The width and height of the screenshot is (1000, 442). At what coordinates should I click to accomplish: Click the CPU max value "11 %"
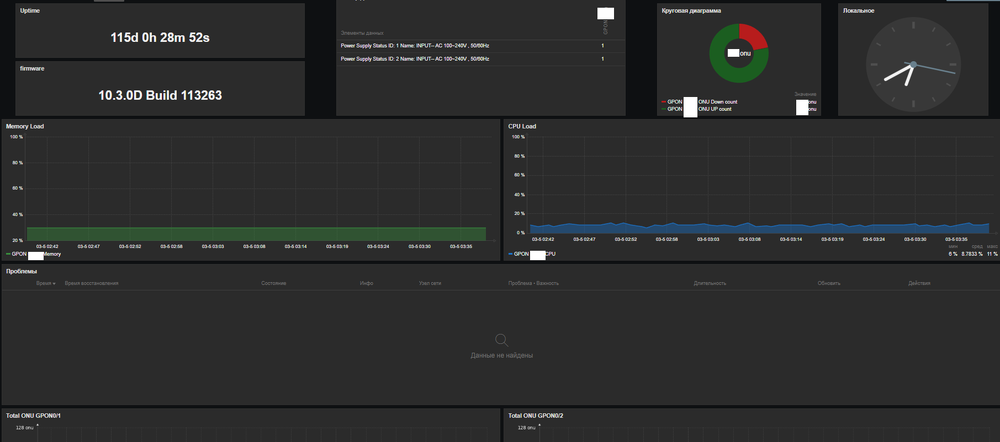tap(992, 254)
